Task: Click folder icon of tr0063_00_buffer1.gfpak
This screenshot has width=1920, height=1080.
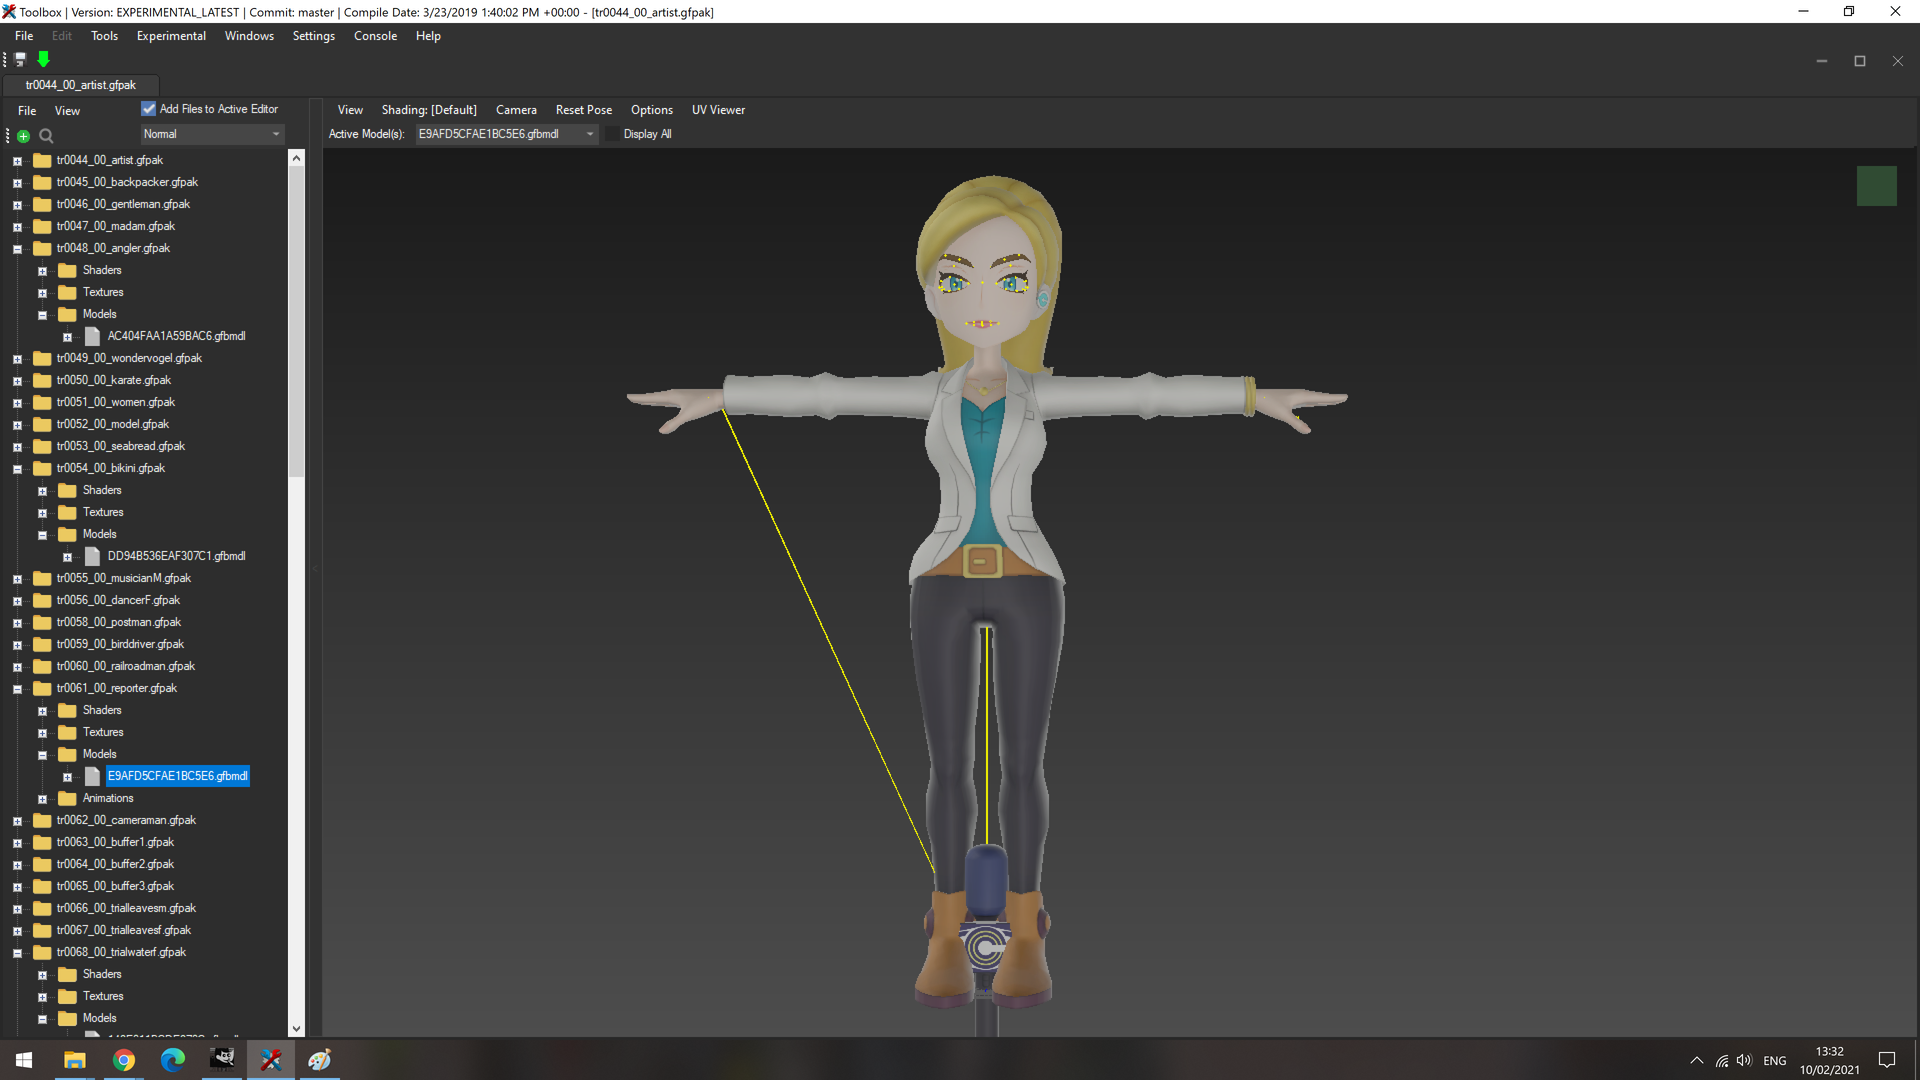Action: click(42, 842)
